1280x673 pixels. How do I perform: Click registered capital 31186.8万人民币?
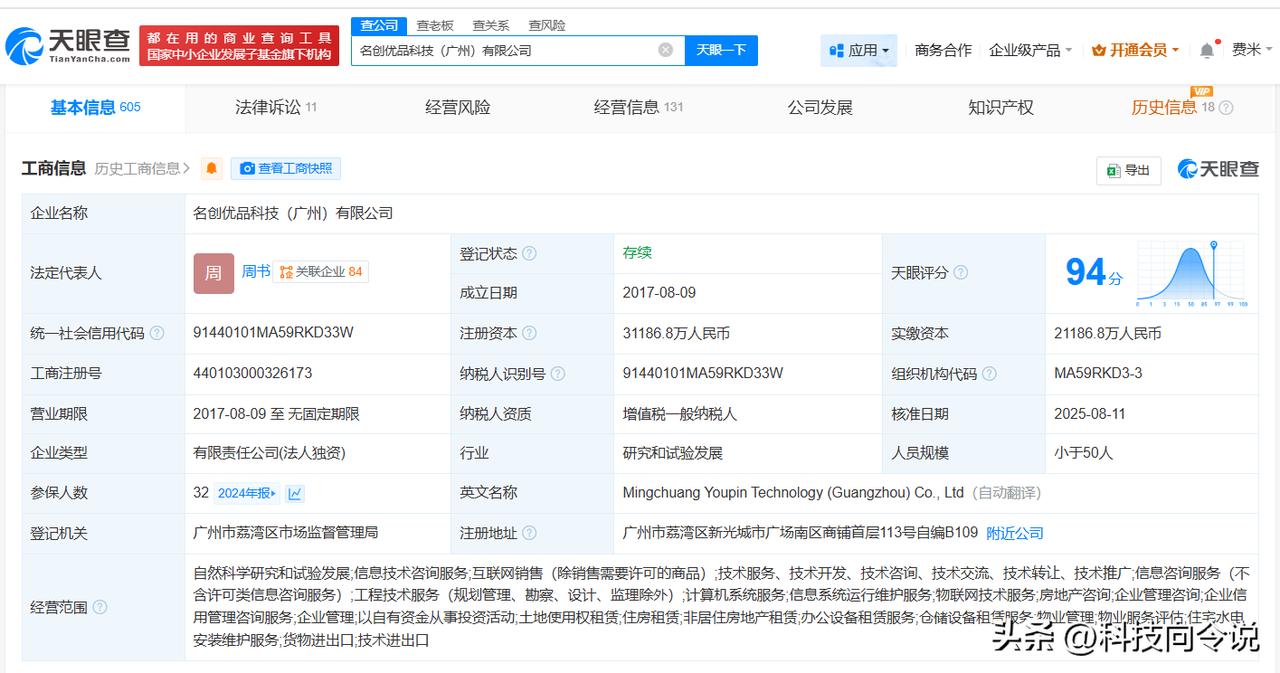point(676,334)
